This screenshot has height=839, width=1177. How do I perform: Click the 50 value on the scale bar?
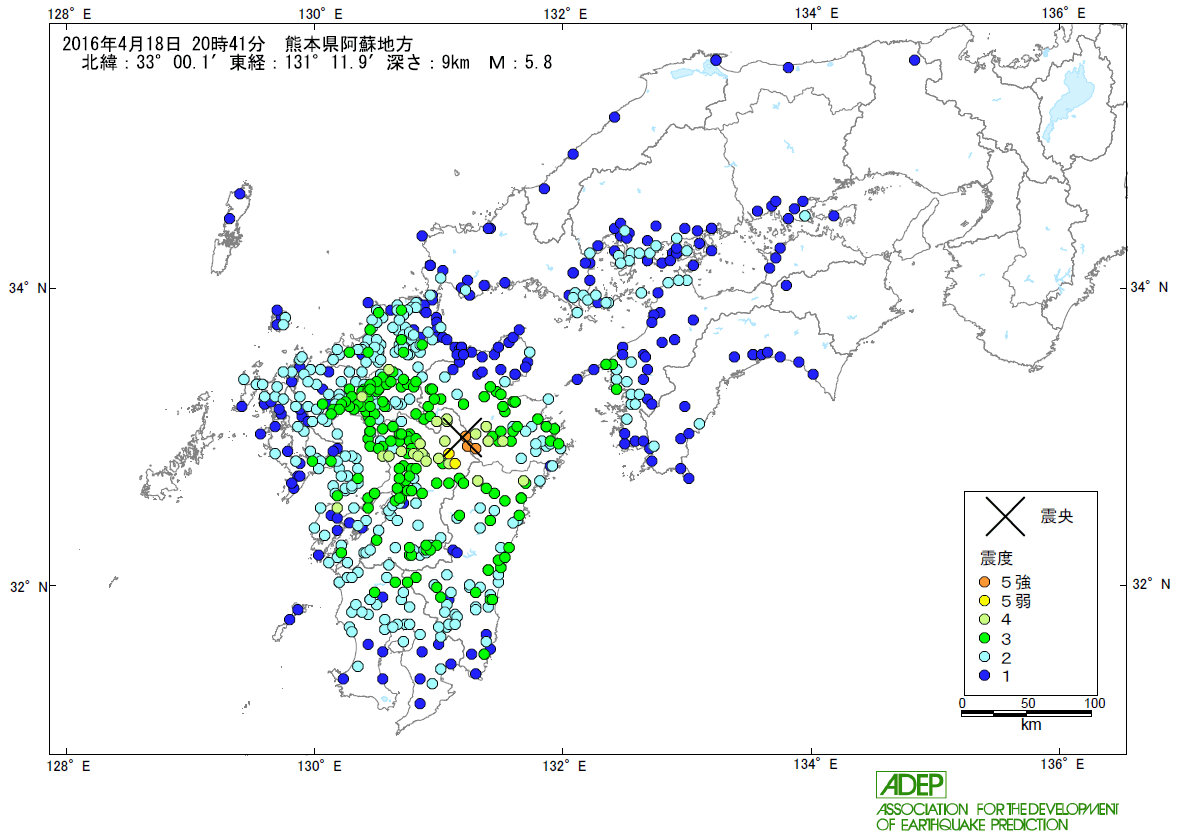pyautogui.click(x=1028, y=703)
